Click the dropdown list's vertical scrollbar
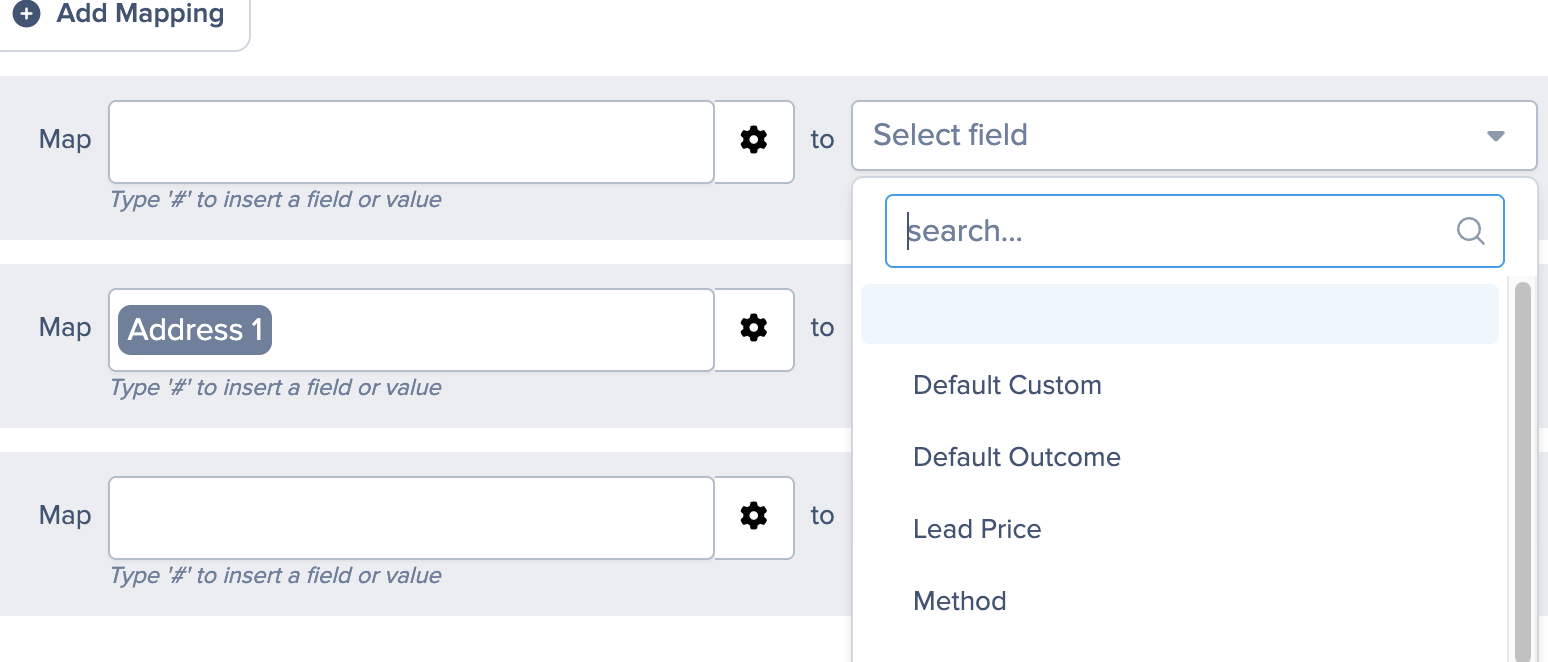The width and height of the screenshot is (1548, 662). coord(1522,470)
